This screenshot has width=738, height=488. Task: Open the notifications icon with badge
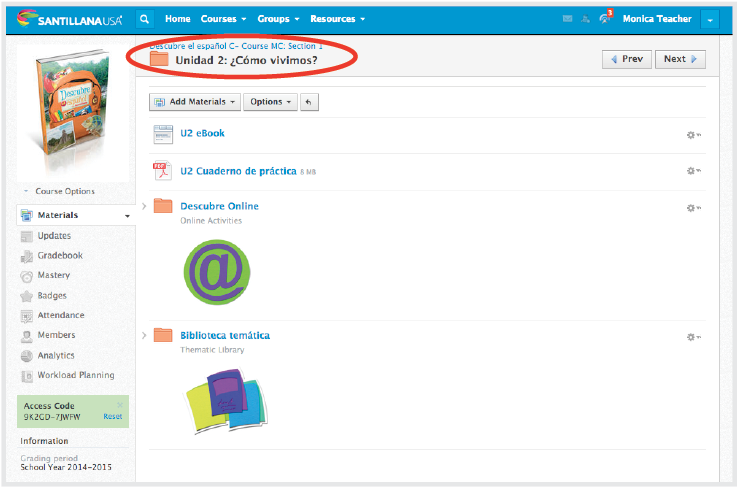605,17
